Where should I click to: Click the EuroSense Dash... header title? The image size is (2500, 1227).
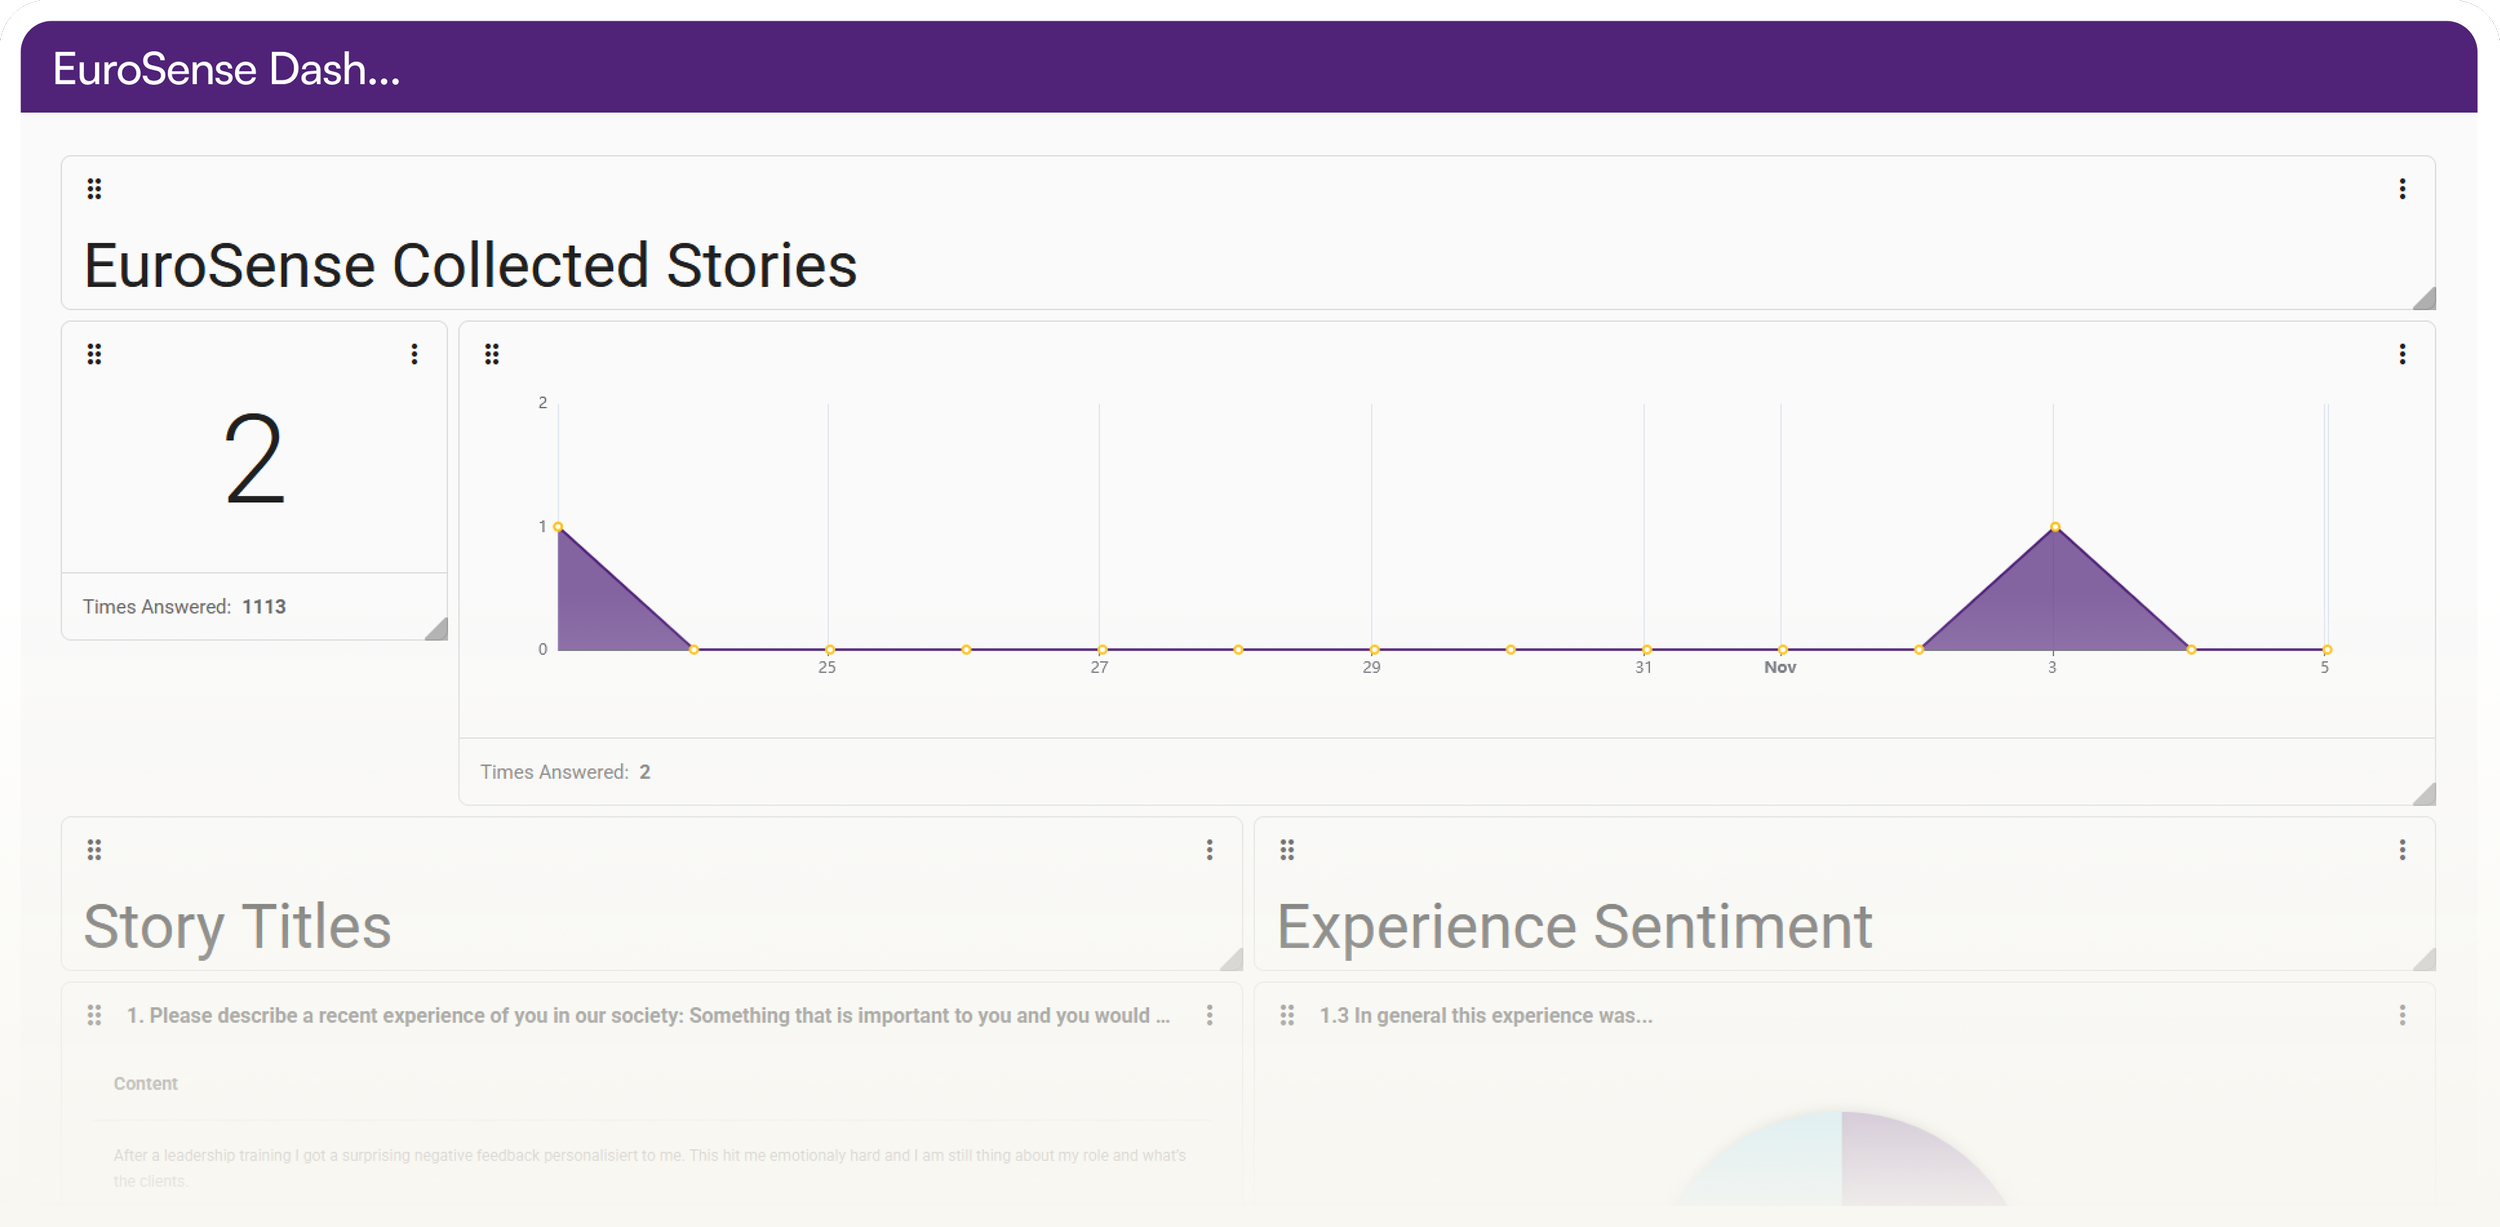pos(227,70)
